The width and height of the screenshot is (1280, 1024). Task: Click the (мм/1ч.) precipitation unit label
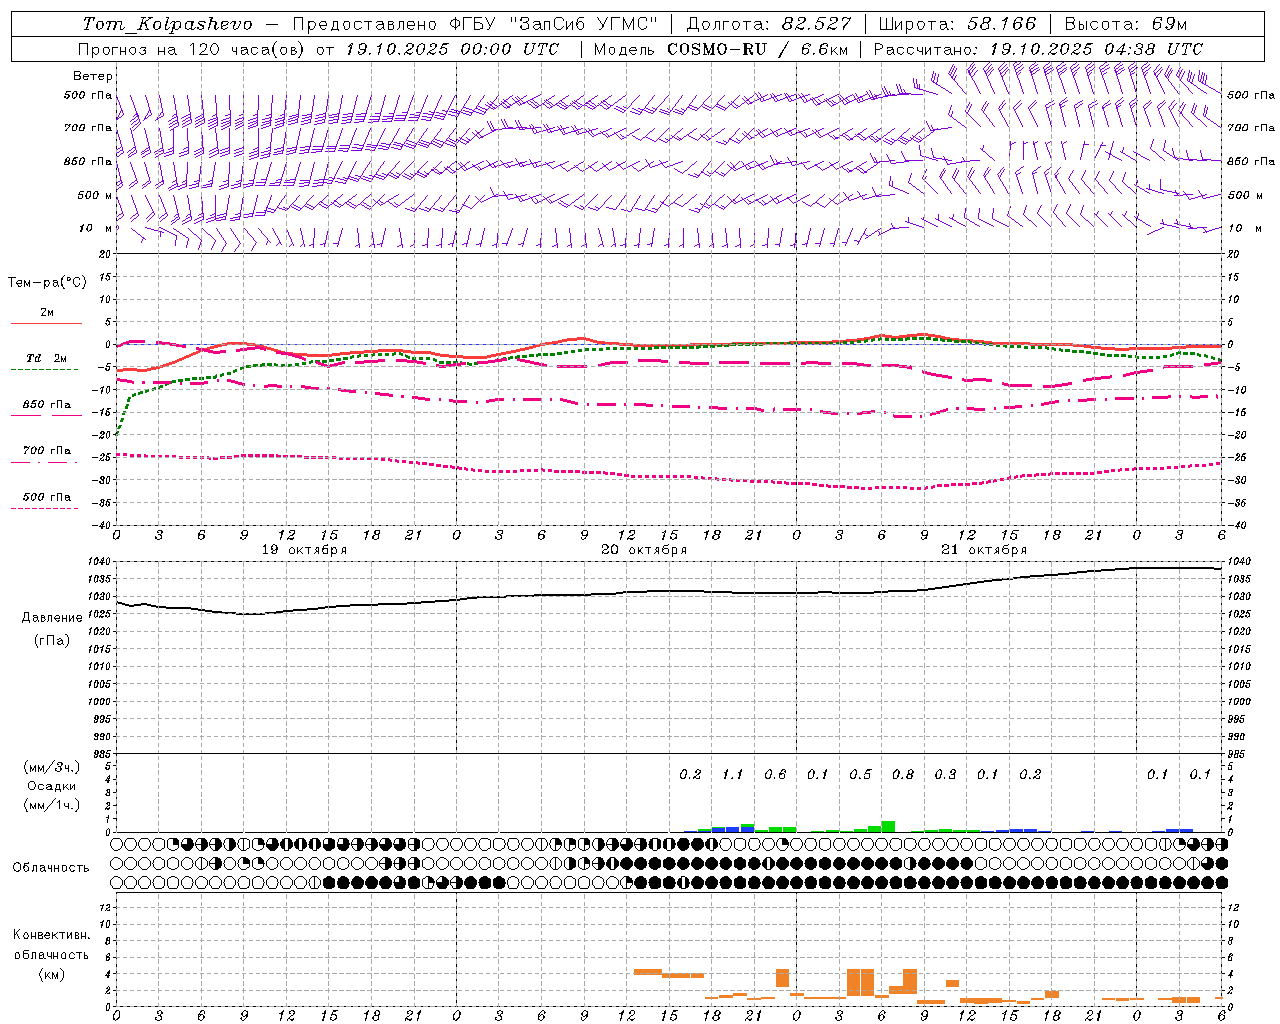pos(52,805)
